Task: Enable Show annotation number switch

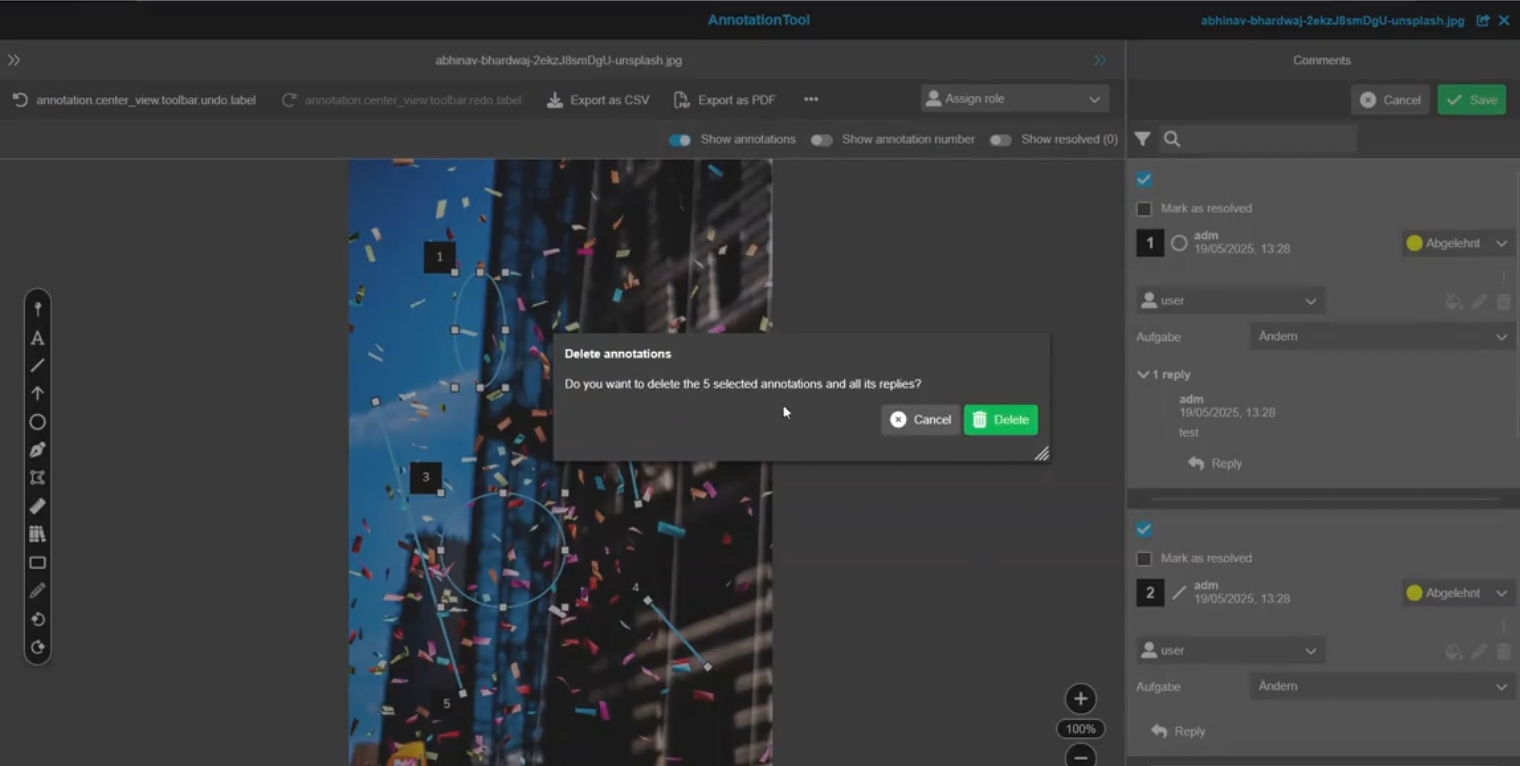Action: pyautogui.click(x=821, y=140)
